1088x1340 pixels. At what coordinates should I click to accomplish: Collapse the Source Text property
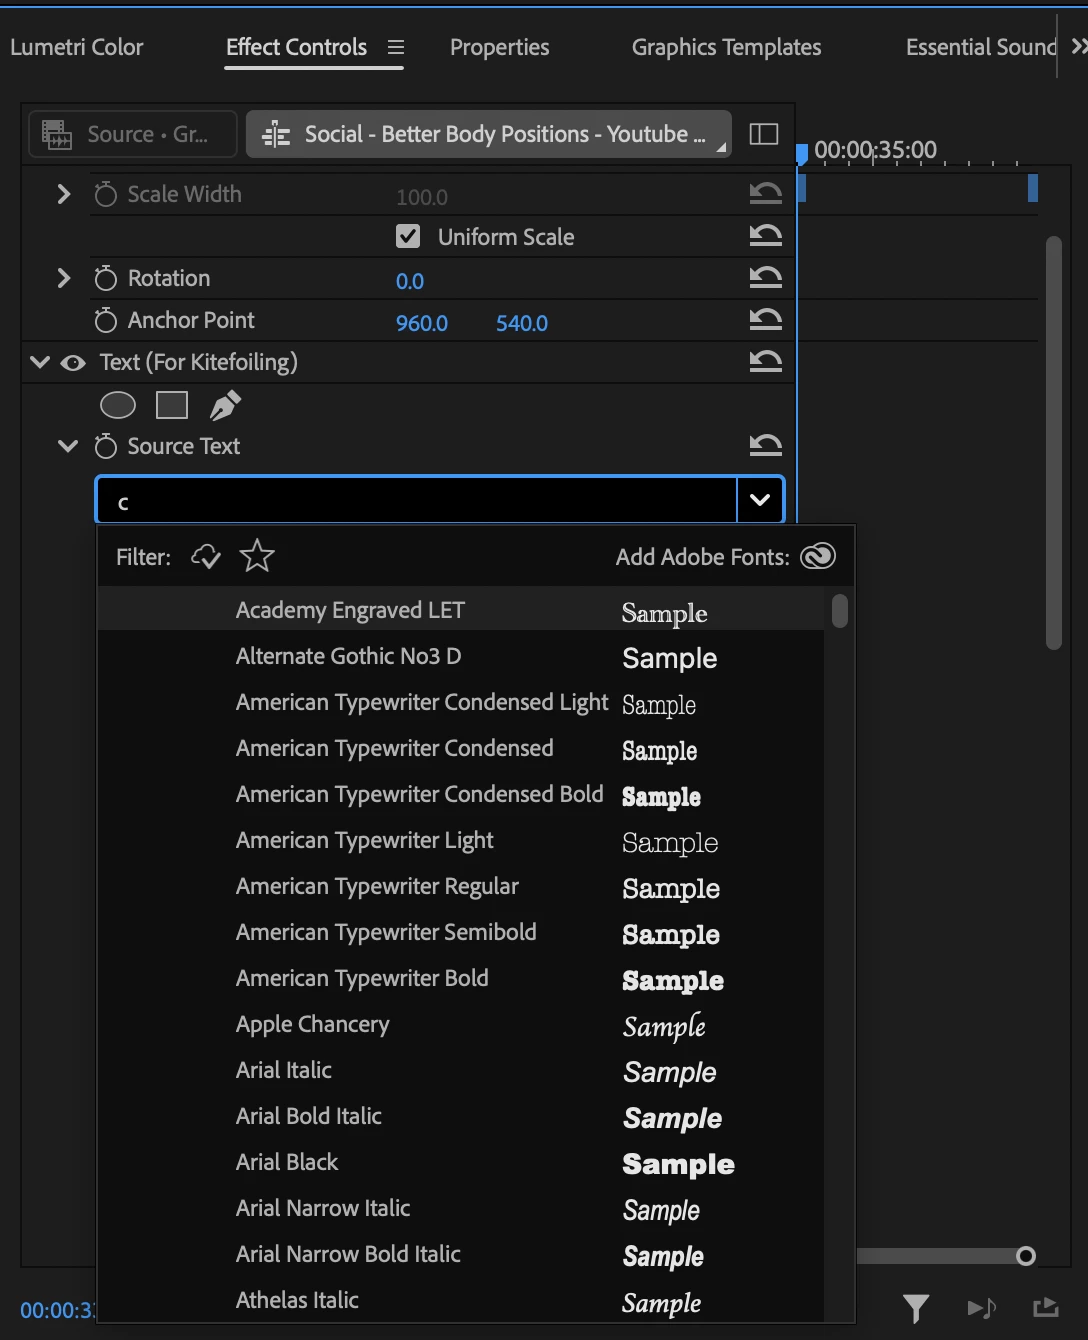(x=68, y=446)
